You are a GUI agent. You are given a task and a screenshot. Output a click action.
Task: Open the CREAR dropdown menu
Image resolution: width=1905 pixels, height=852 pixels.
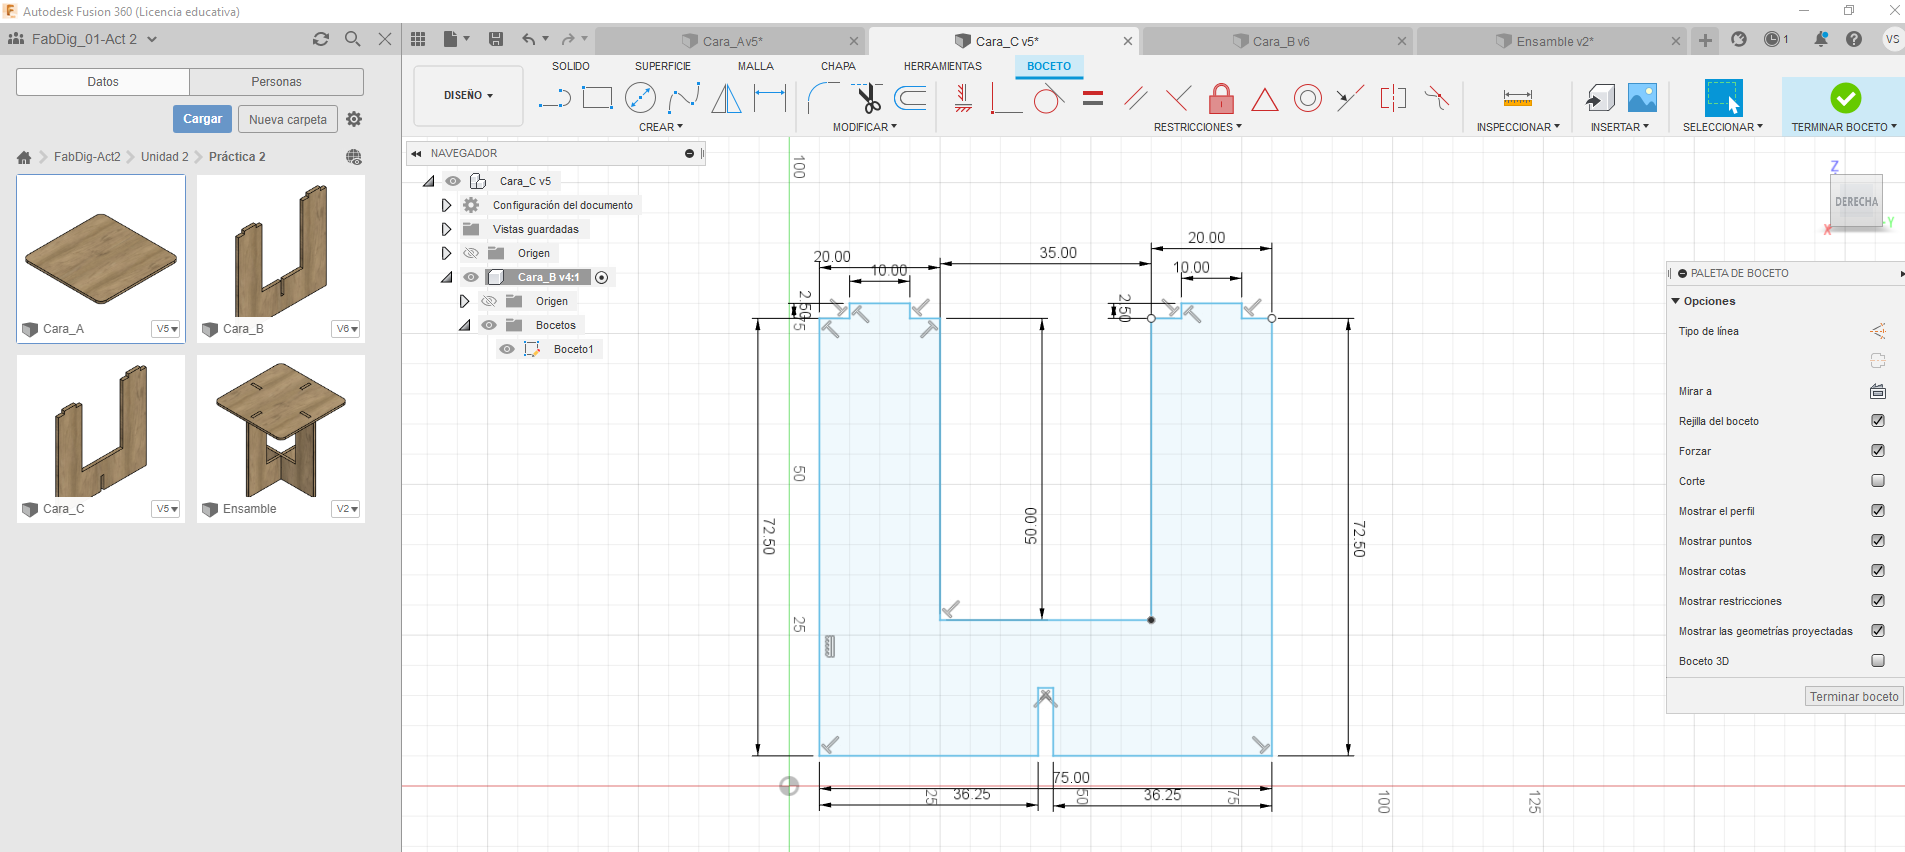[661, 127]
